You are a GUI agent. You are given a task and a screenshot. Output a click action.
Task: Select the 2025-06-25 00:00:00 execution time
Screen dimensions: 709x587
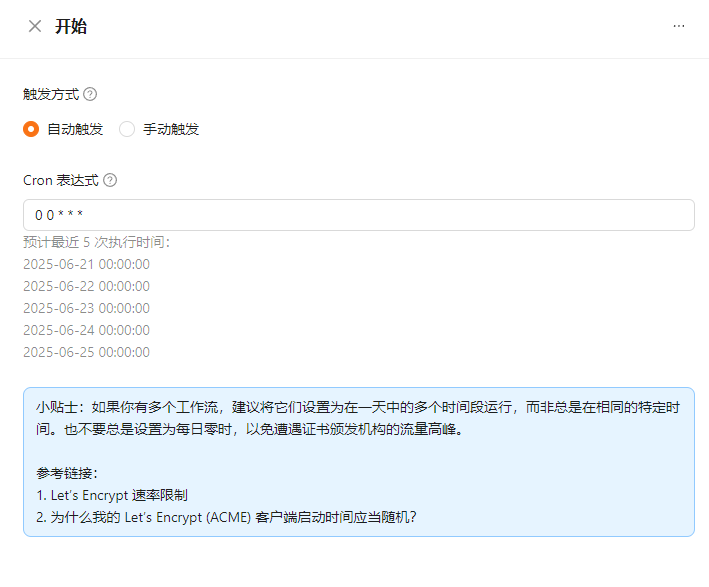point(86,352)
